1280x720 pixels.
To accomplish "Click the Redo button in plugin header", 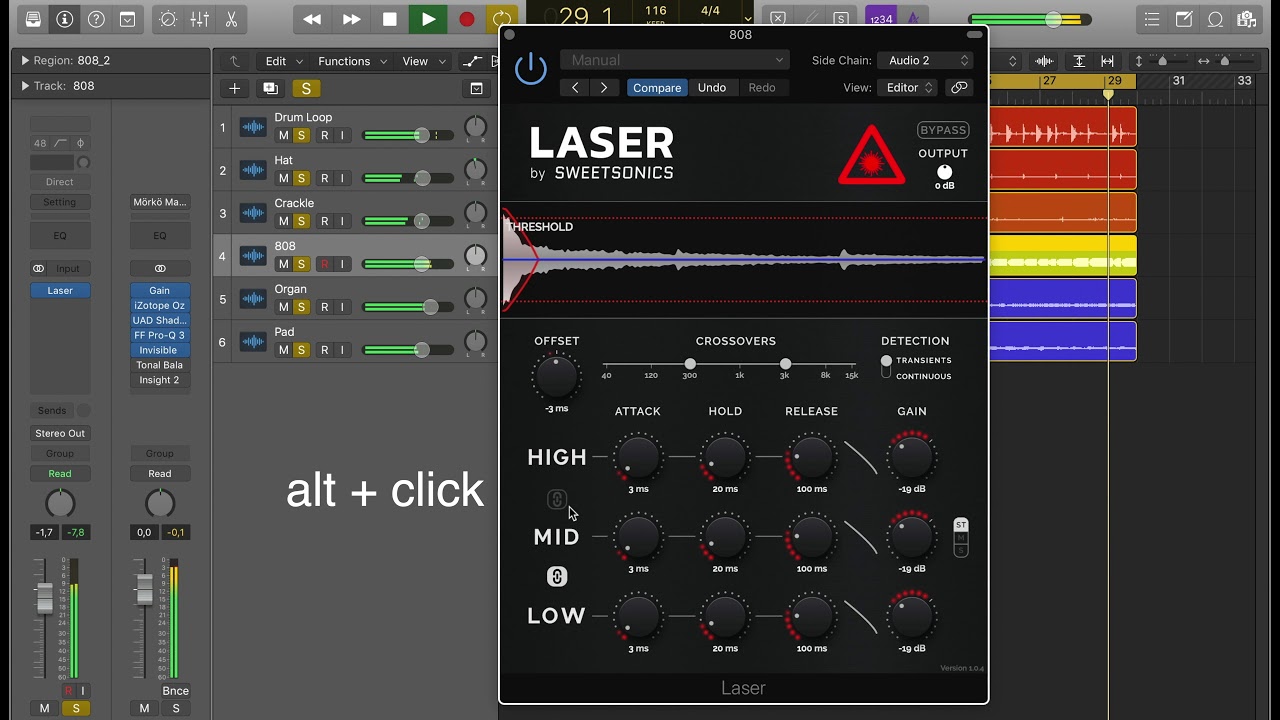I will (762, 87).
